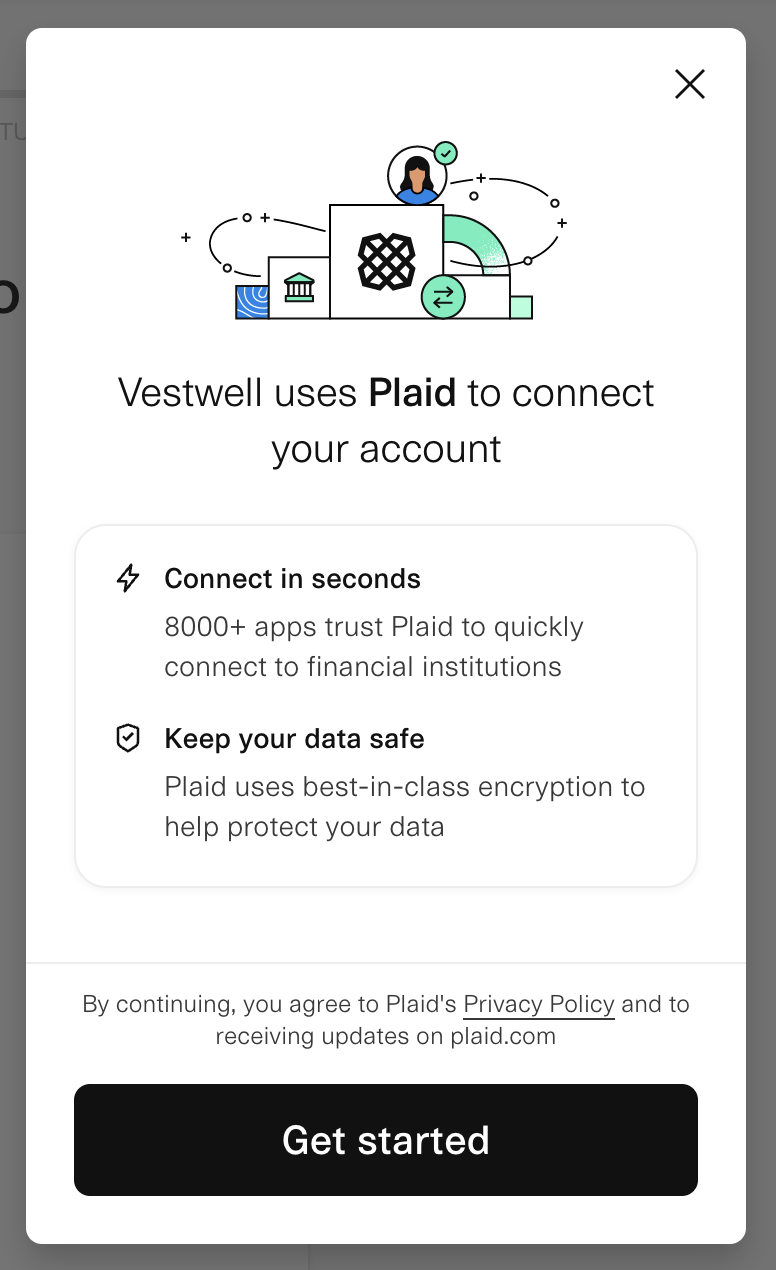Click the encryption description text under Keep your data safe

tap(405, 806)
